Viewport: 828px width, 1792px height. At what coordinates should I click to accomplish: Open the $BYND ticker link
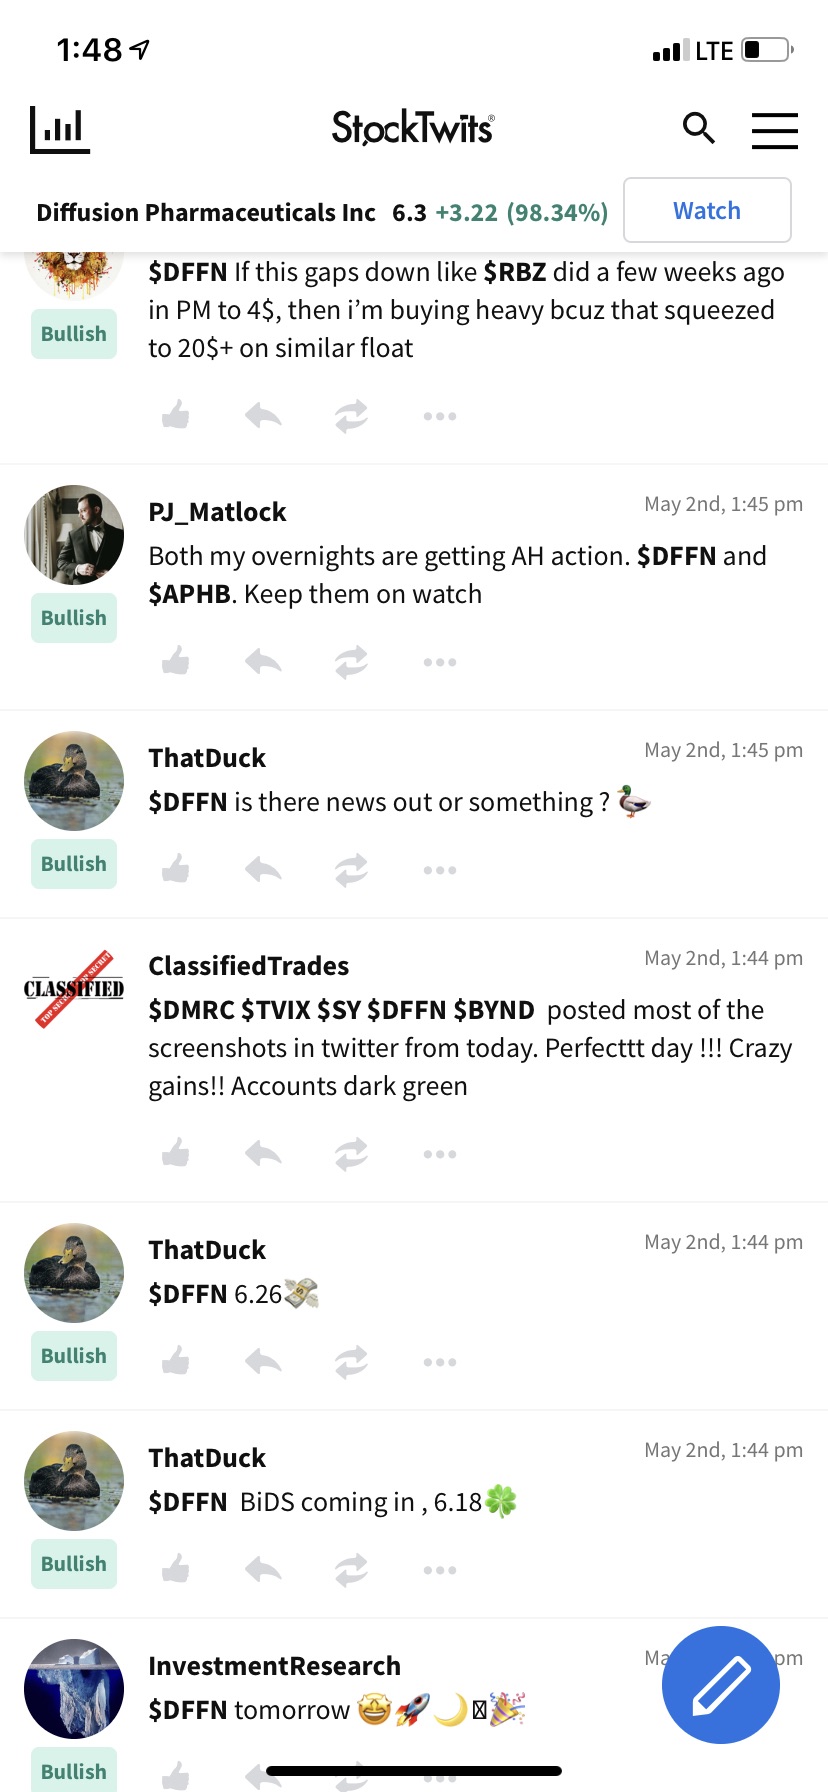pos(494,1010)
